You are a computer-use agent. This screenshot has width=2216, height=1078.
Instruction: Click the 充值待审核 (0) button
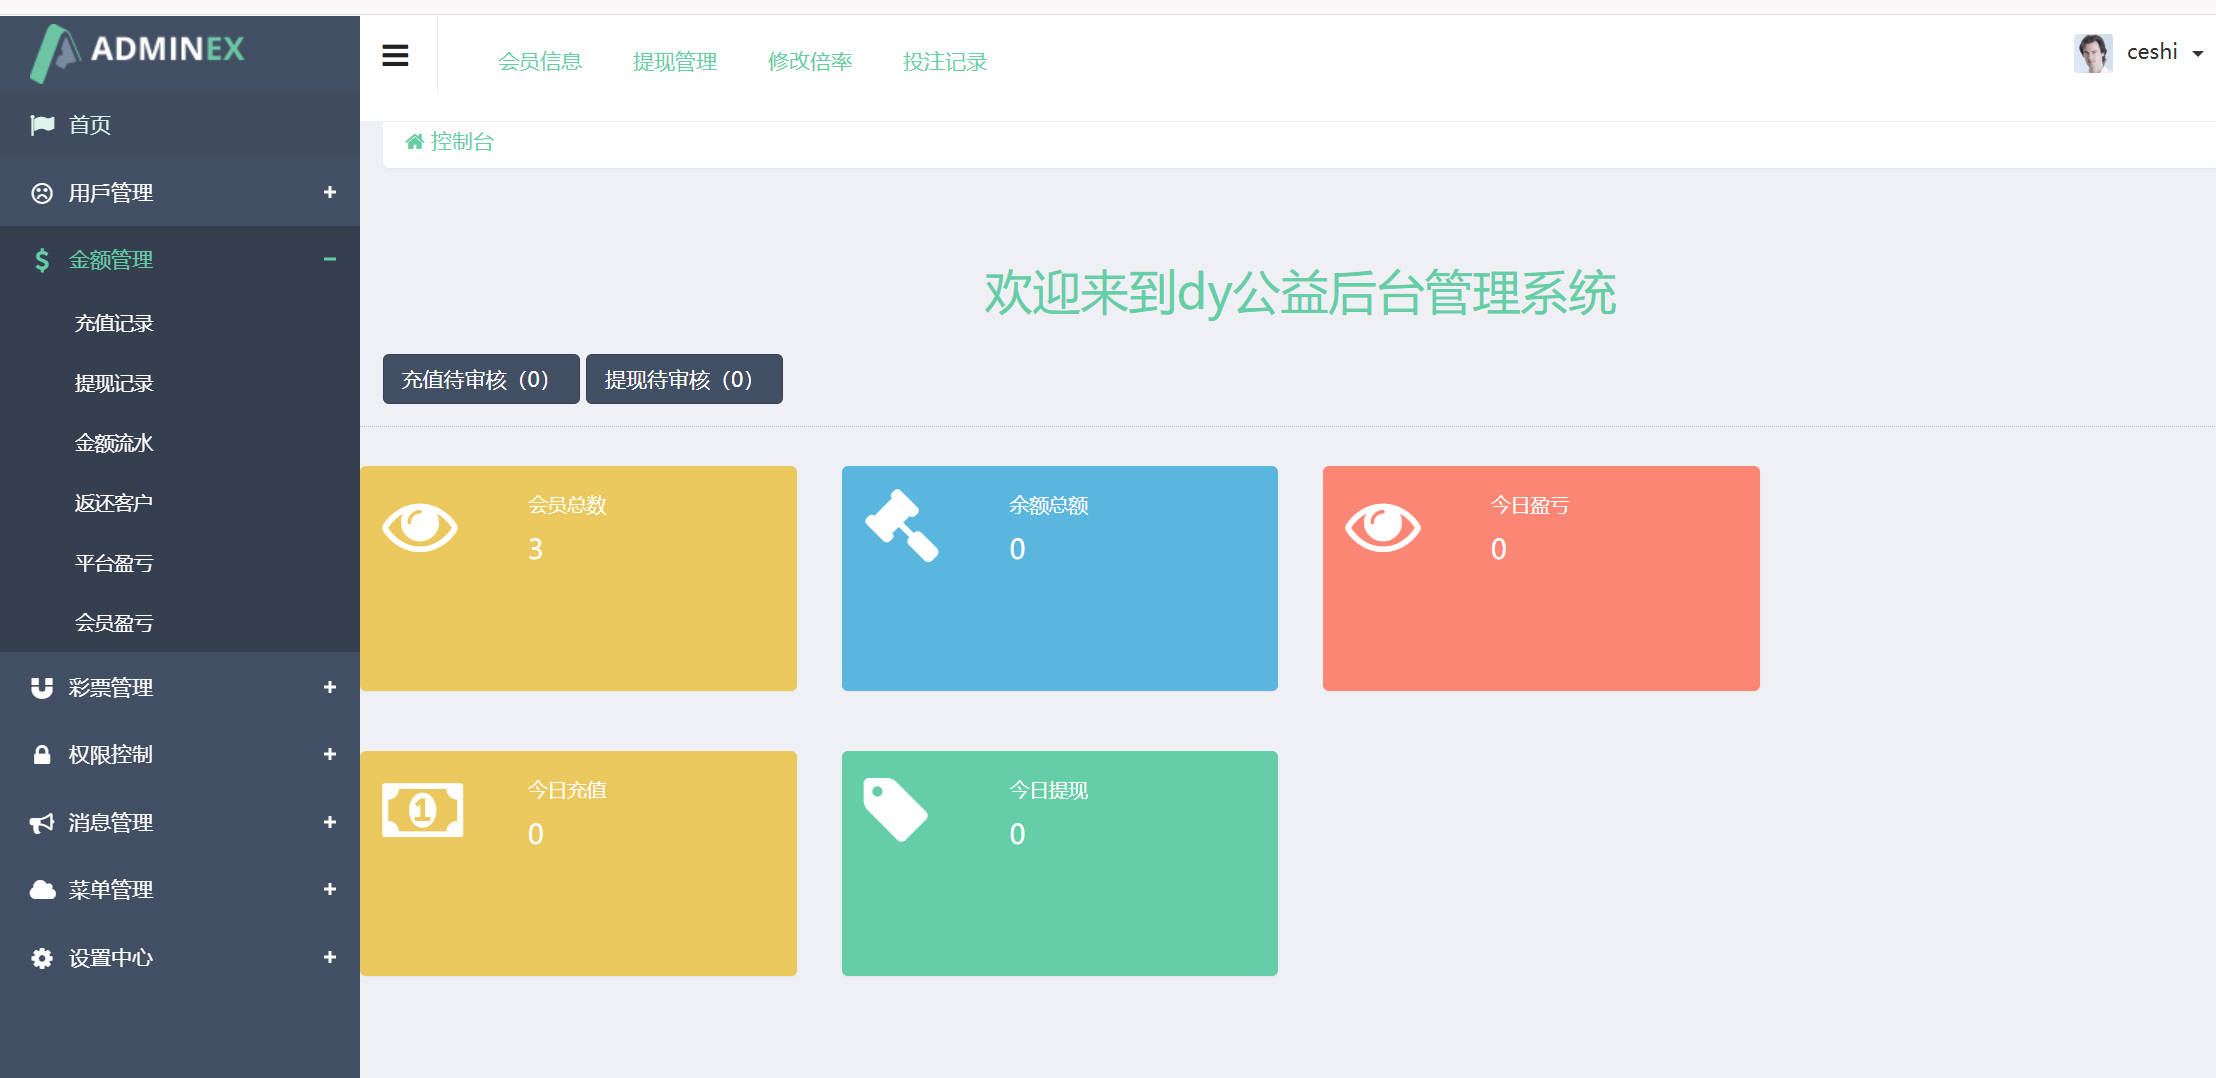click(x=481, y=380)
